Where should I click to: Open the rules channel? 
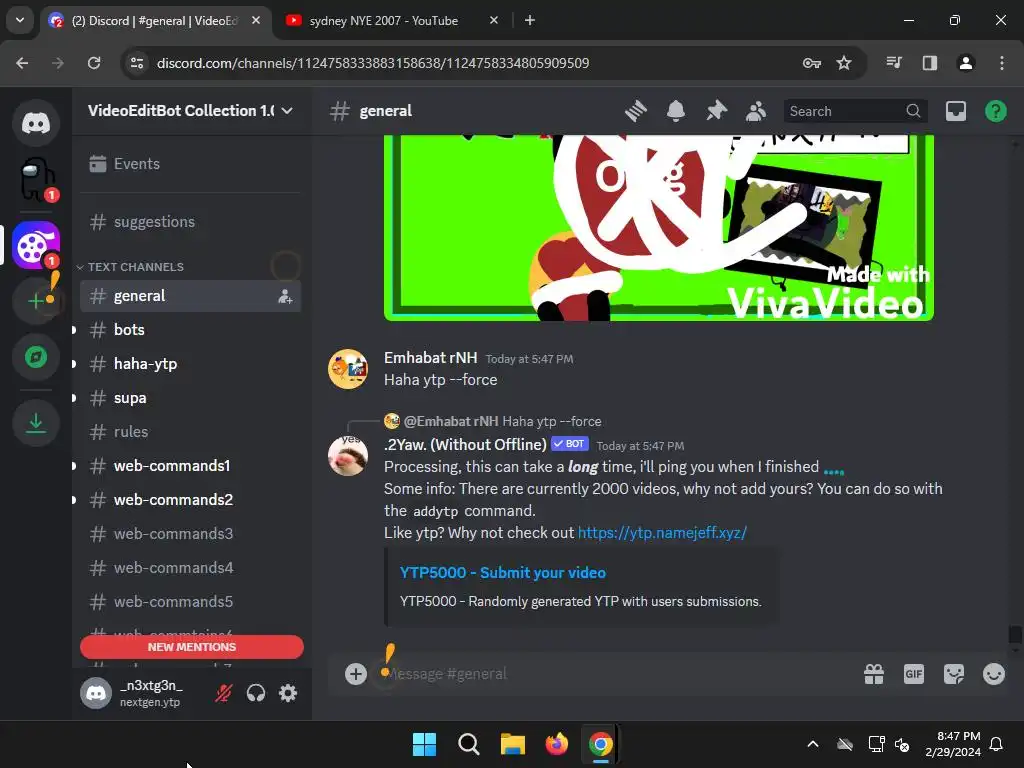(190, 432)
